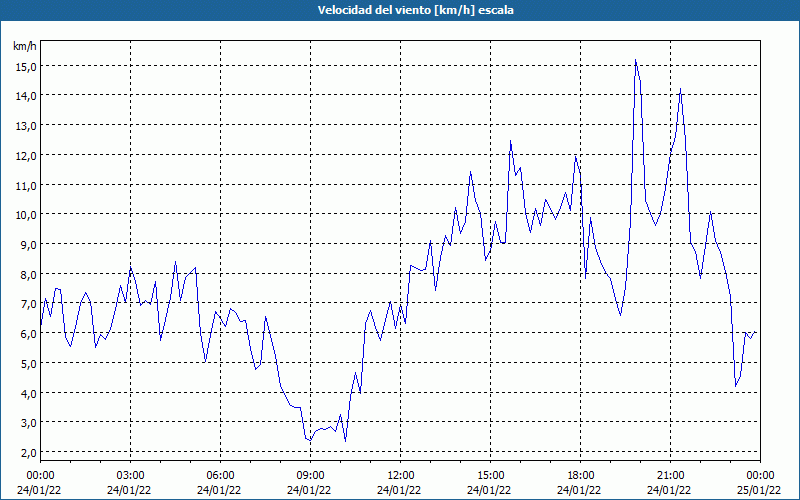Click the highest wind peak above 15 km/h
Image resolution: width=800 pixels, height=500 pixels.
point(635,60)
